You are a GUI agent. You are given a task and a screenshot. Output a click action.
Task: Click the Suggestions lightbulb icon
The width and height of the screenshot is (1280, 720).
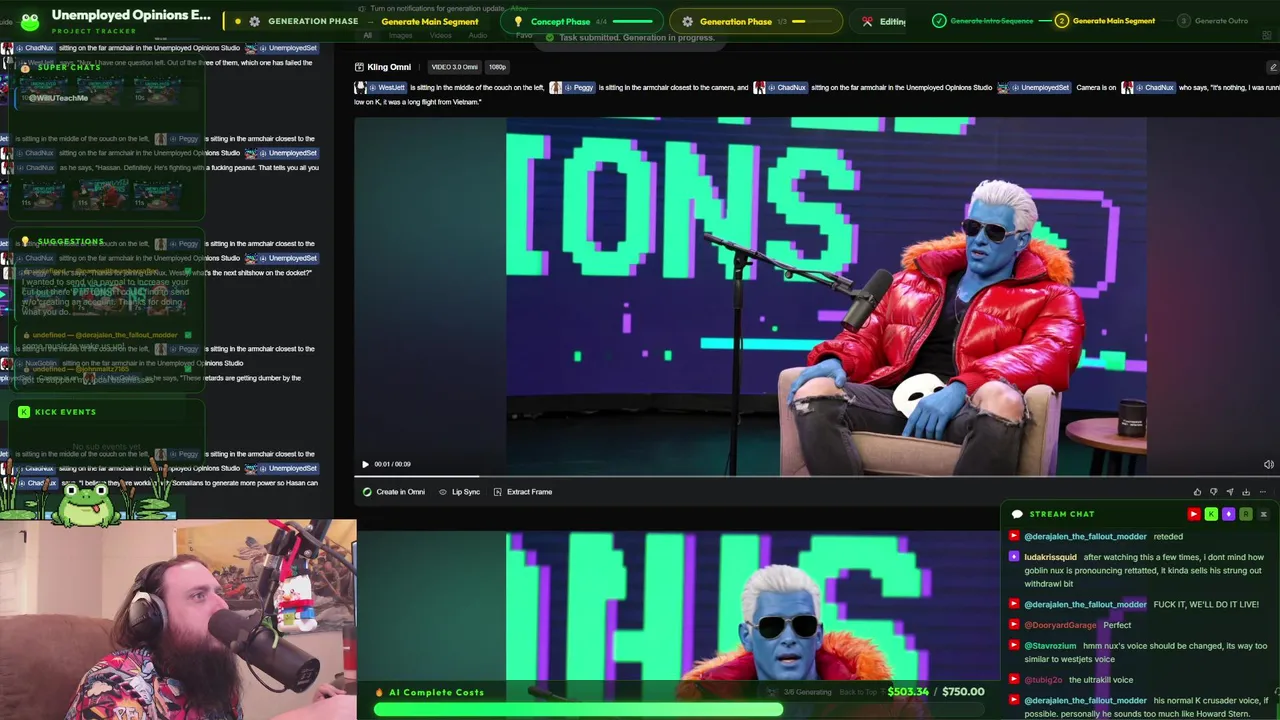tap(25, 242)
